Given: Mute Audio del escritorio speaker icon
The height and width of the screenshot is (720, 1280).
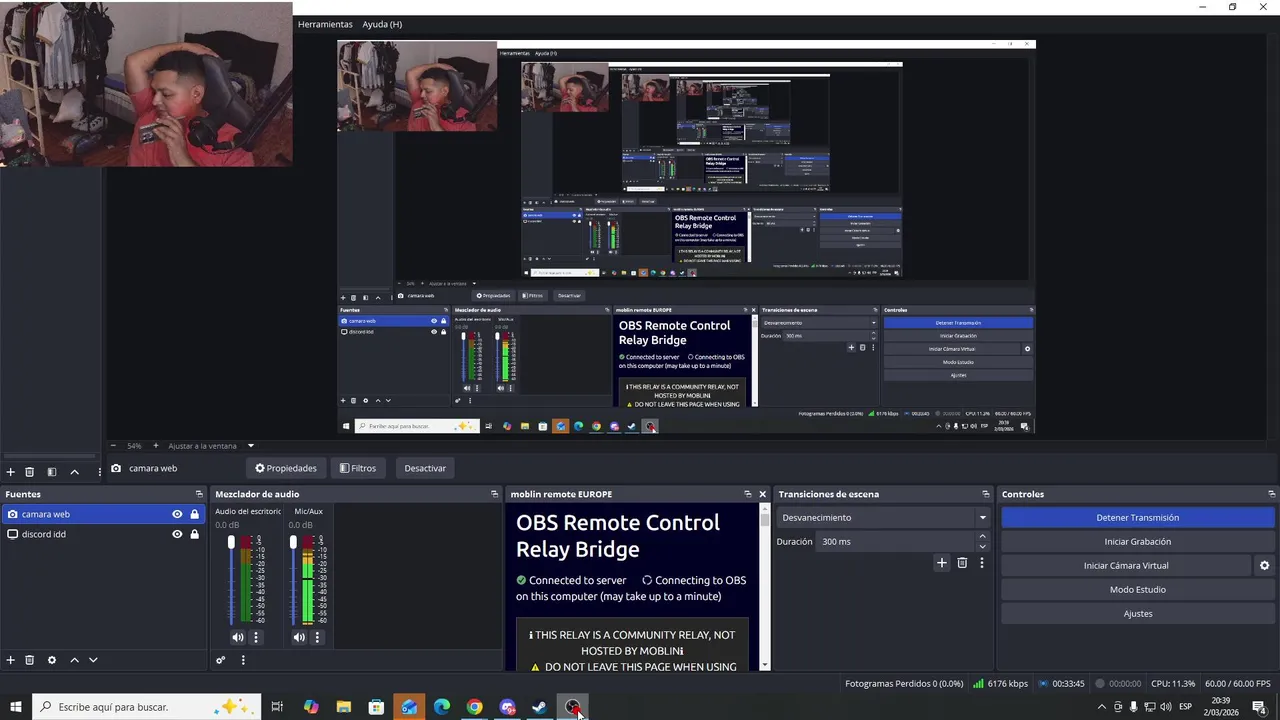Looking at the screenshot, I should click(x=237, y=637).
